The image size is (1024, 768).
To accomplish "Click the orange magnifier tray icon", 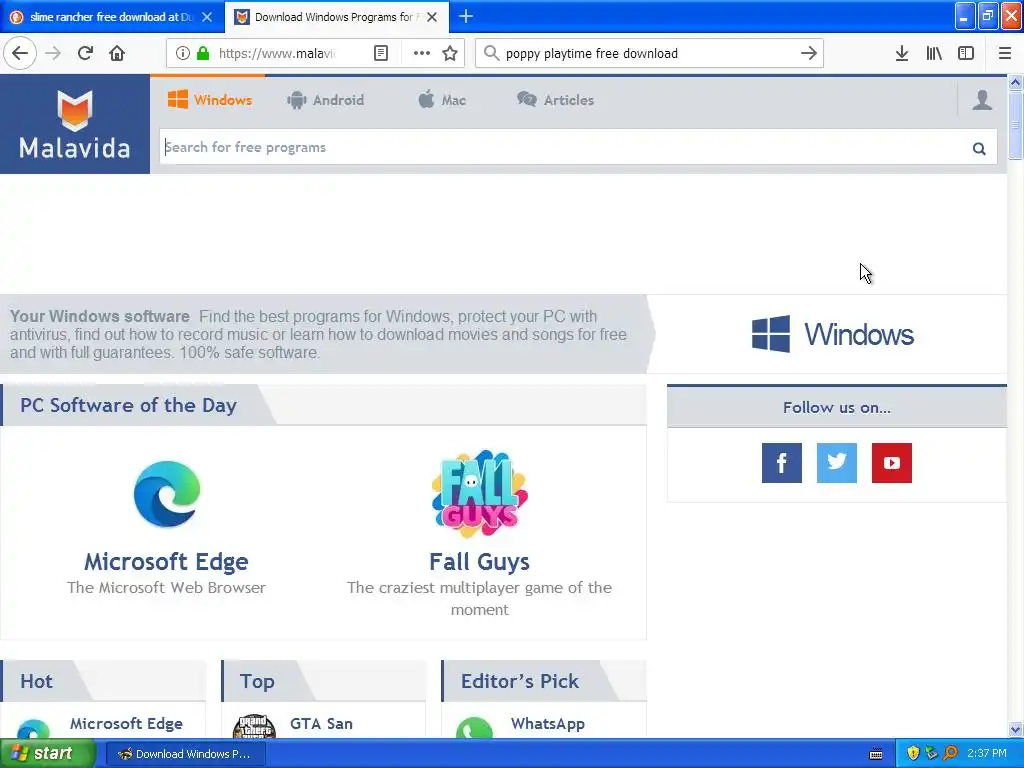I will [950, 754].
